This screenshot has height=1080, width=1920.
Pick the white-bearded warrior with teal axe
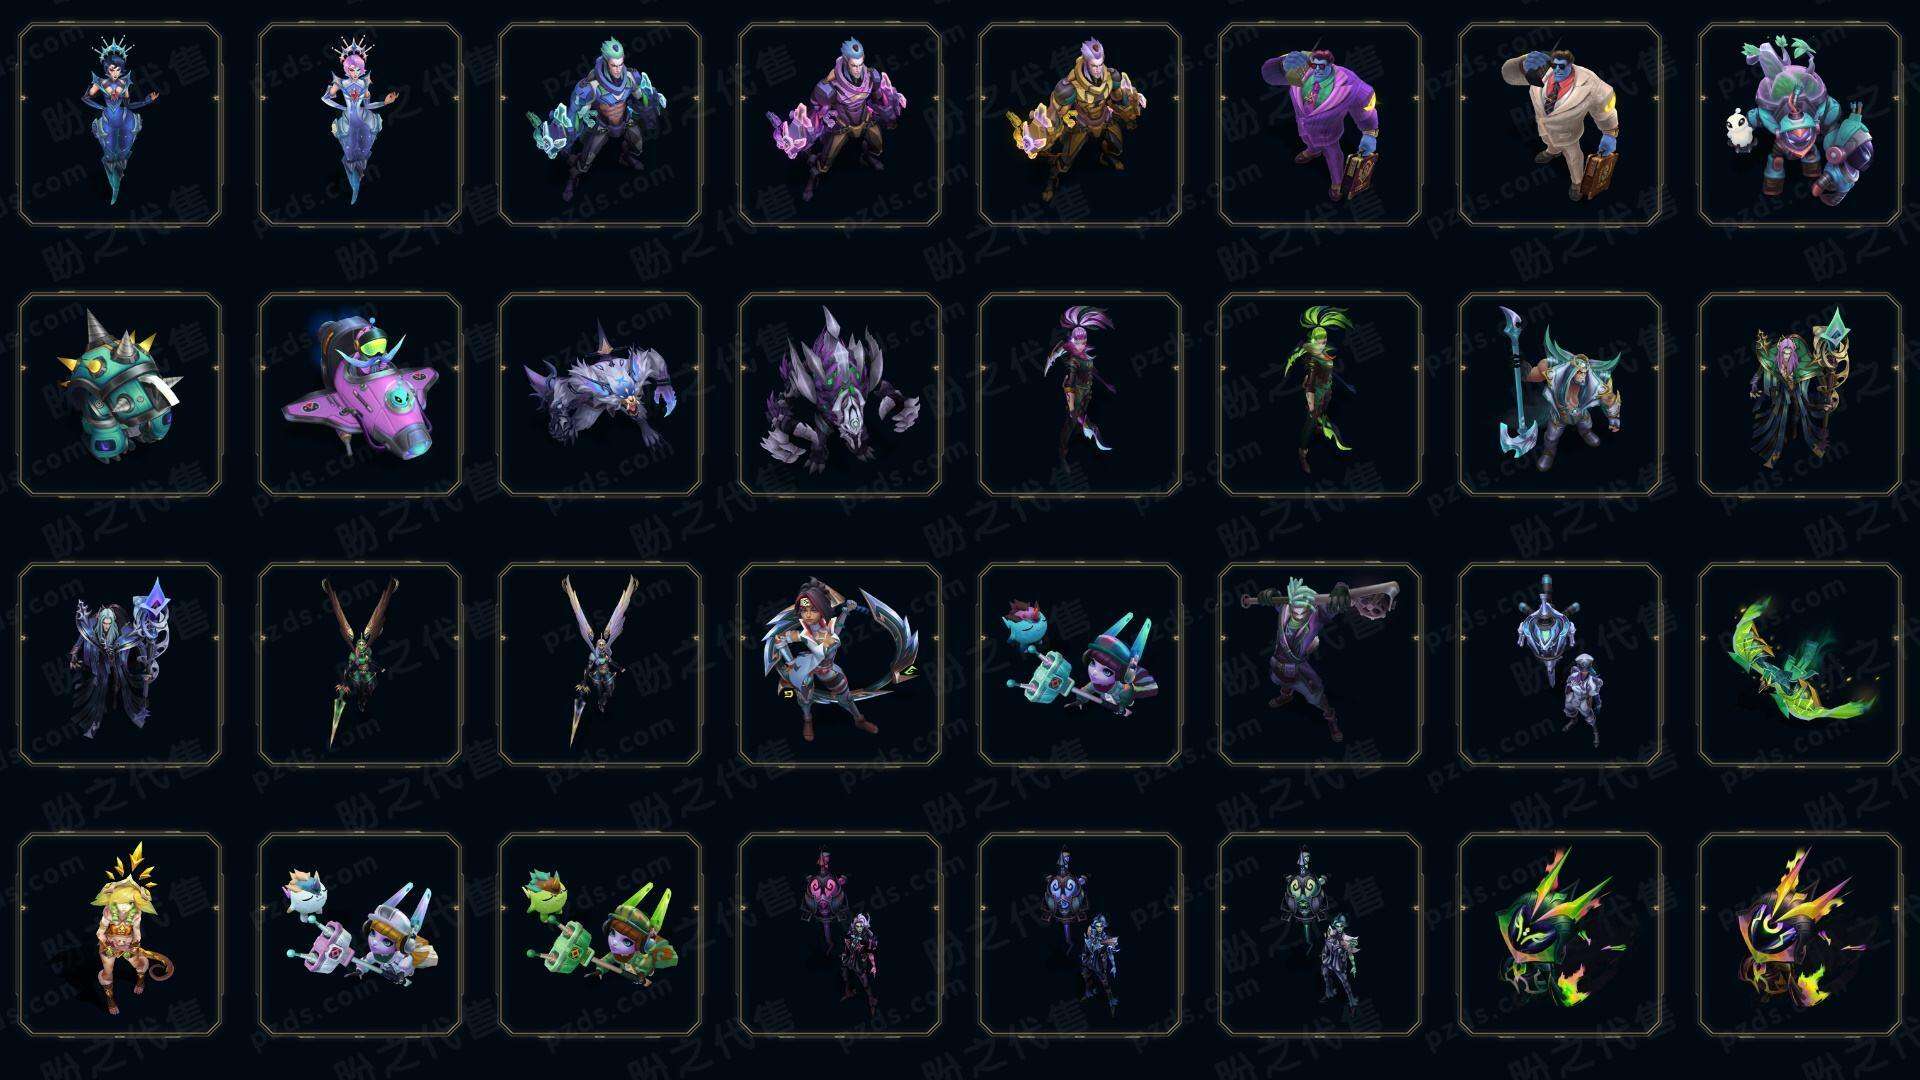point(1560,394)
